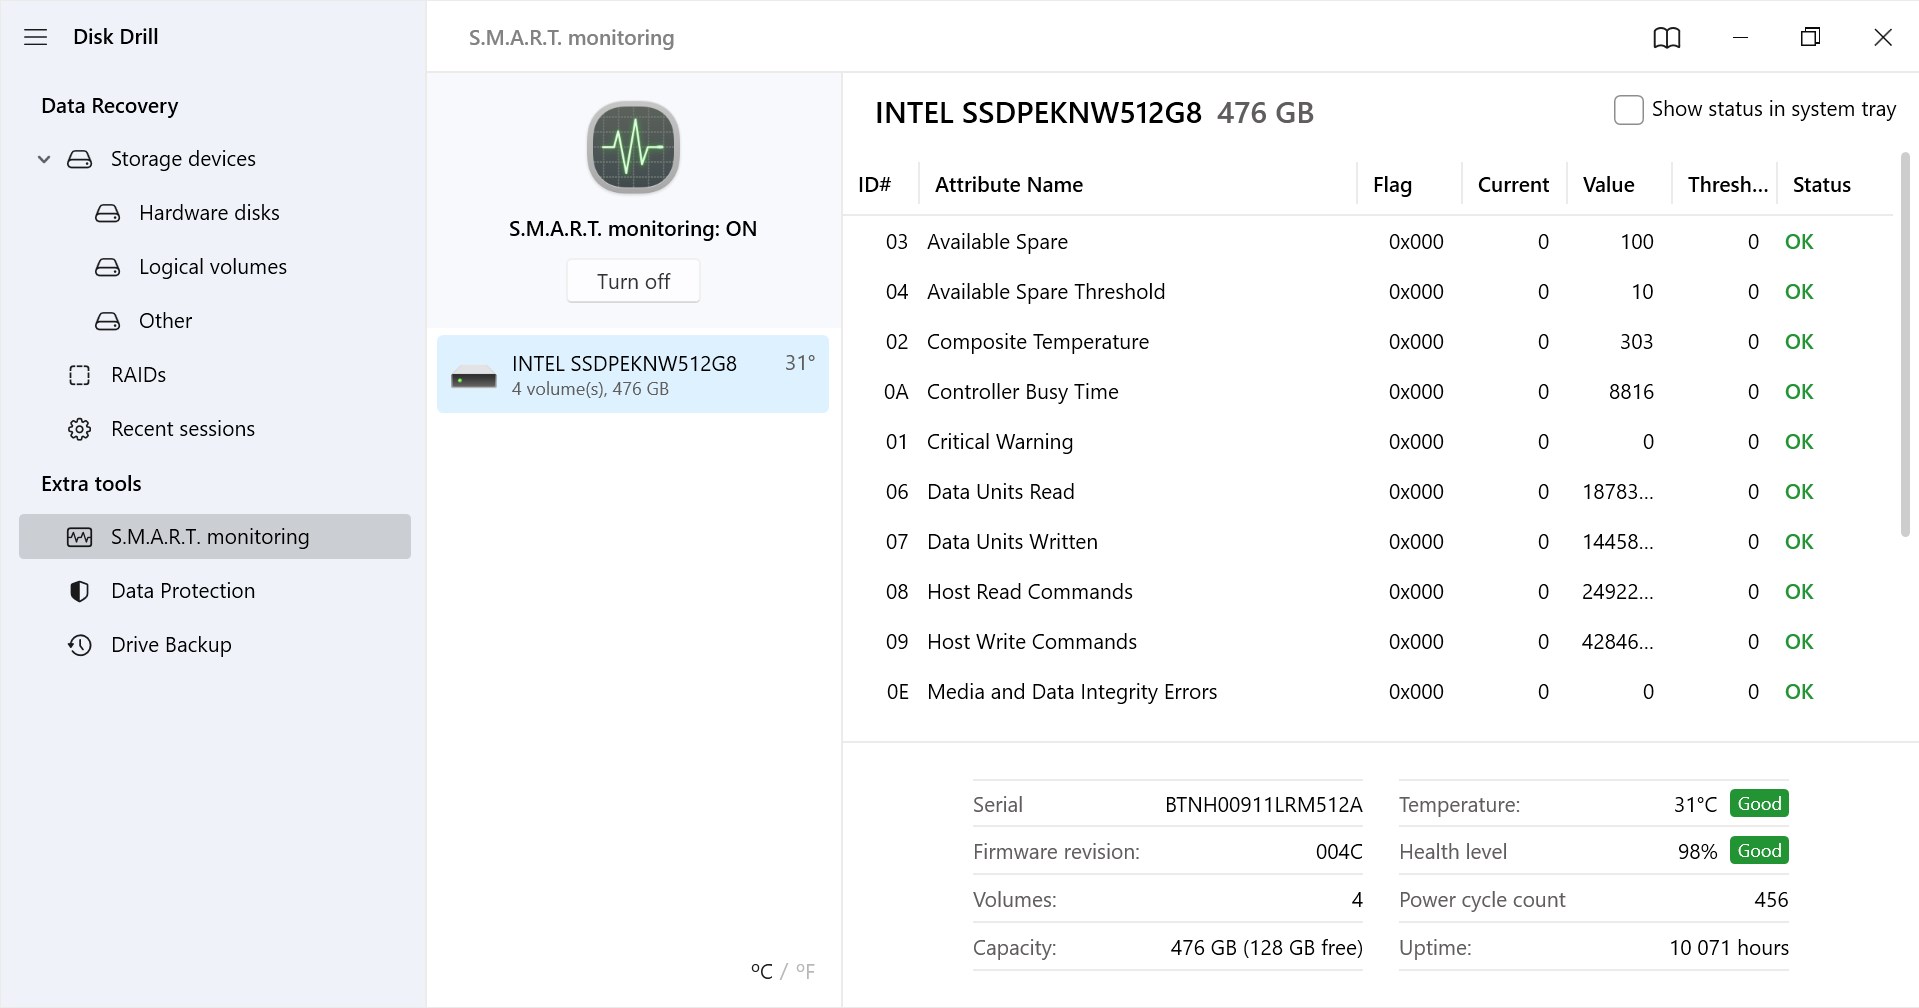
Task: Click the S.M.A.R.T. monitoring sidebar icon
Action: 80,537
